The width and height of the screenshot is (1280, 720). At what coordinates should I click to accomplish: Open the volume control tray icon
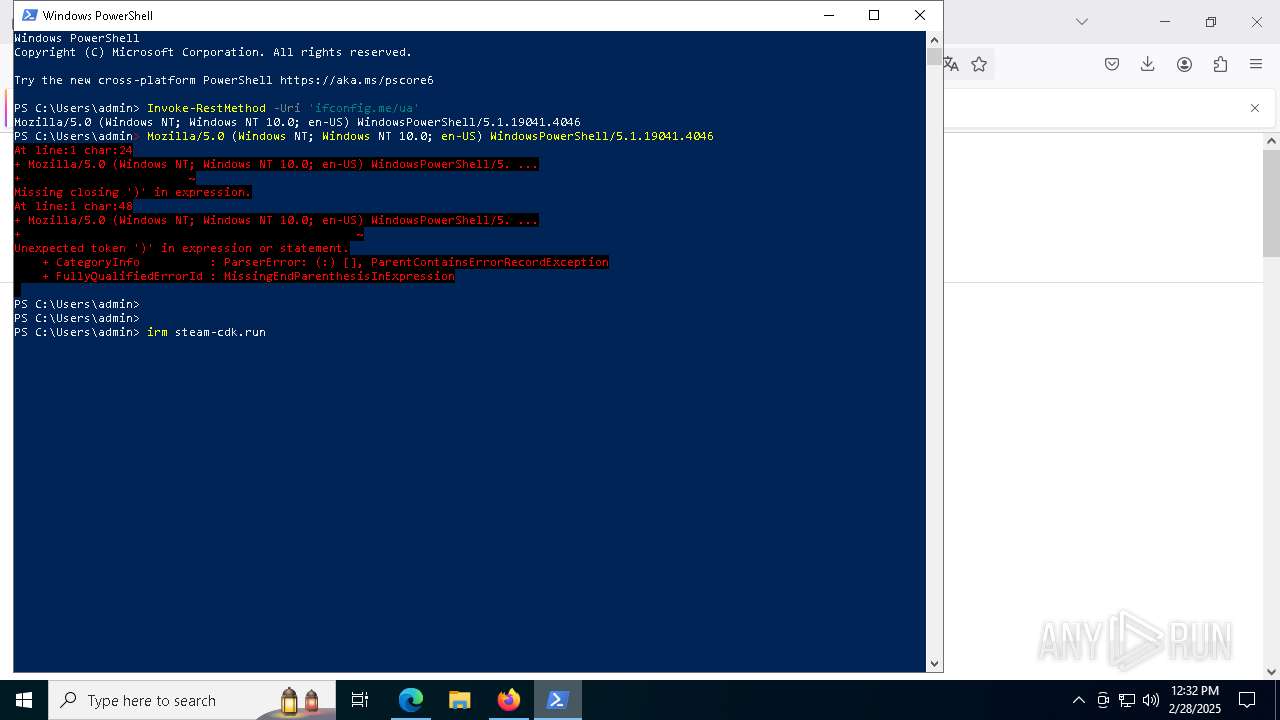tap(1151, 700)
